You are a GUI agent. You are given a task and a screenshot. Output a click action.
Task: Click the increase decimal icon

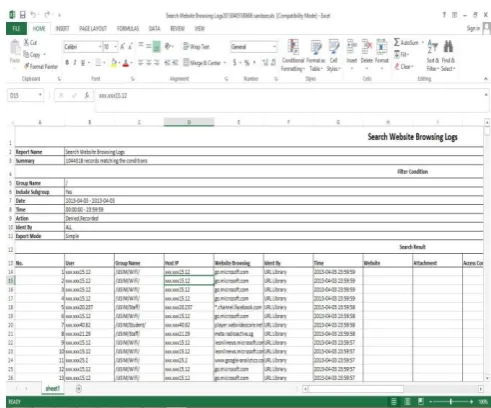click(265, 62)
